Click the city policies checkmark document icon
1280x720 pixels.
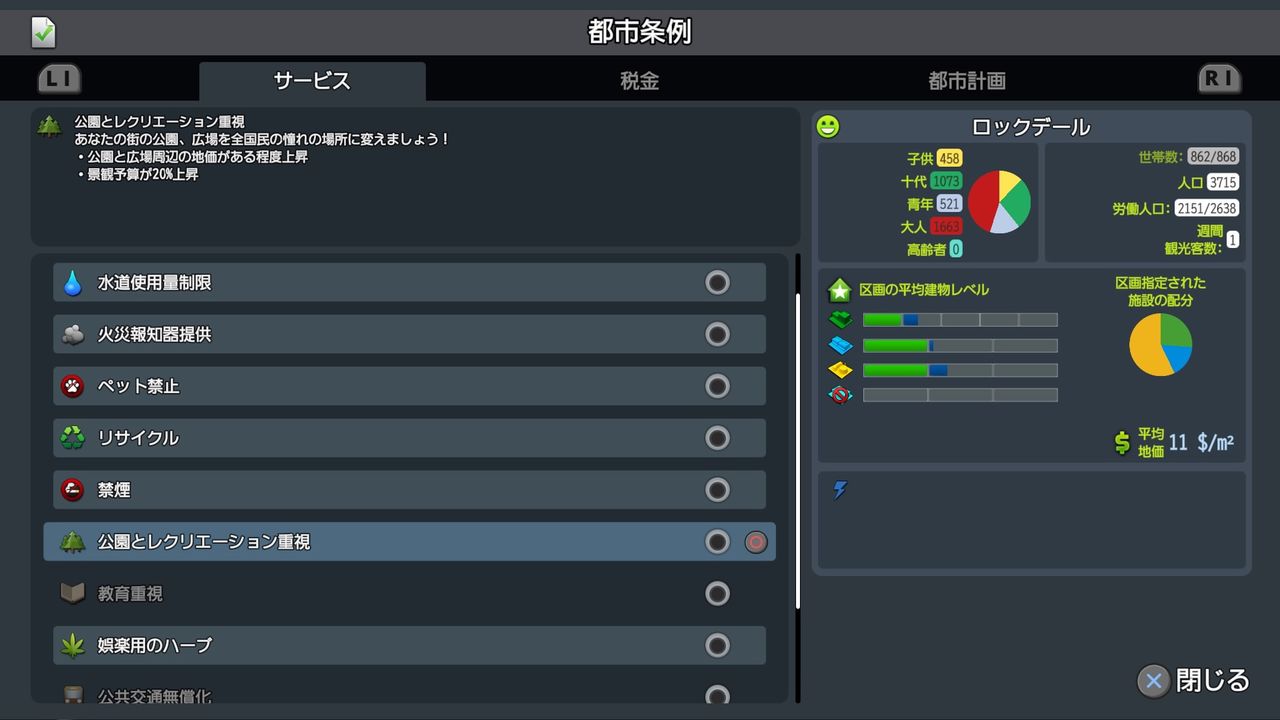coord(43,32)
